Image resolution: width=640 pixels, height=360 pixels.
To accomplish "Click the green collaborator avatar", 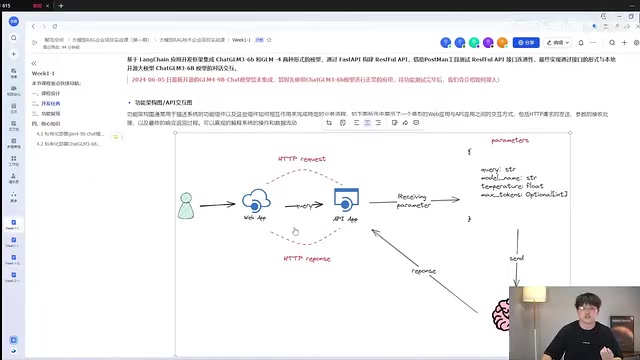I will pos(474,42).
